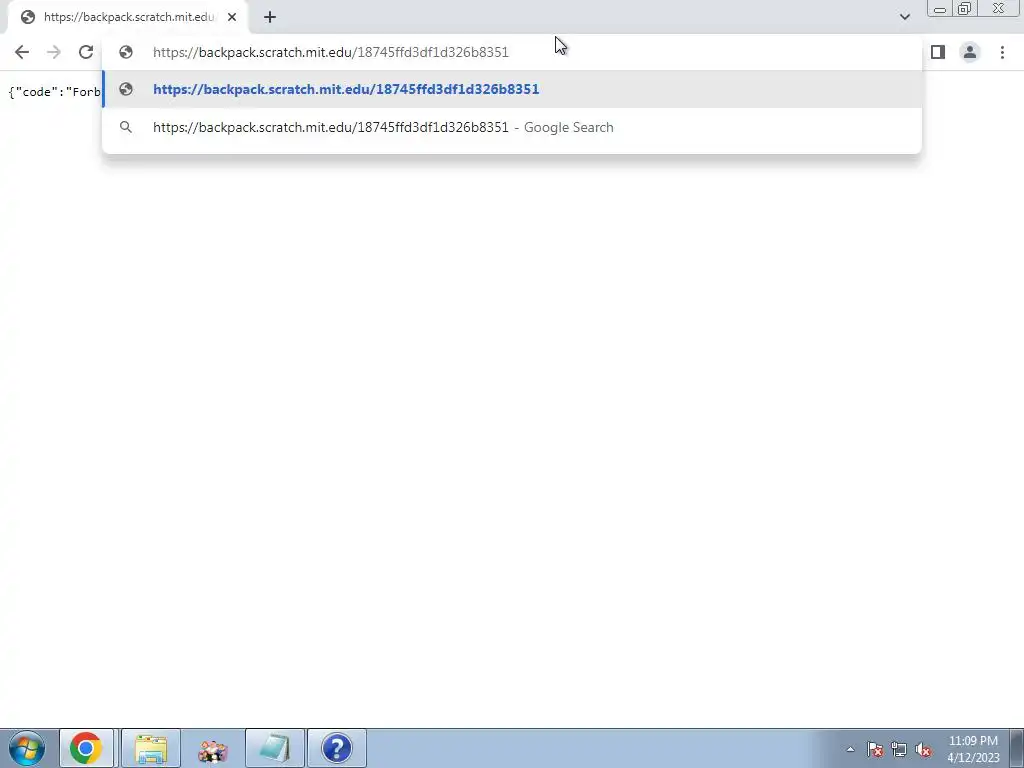Open a new browser tab
Screen dimensions: 1024x768
tap(270, 17)
